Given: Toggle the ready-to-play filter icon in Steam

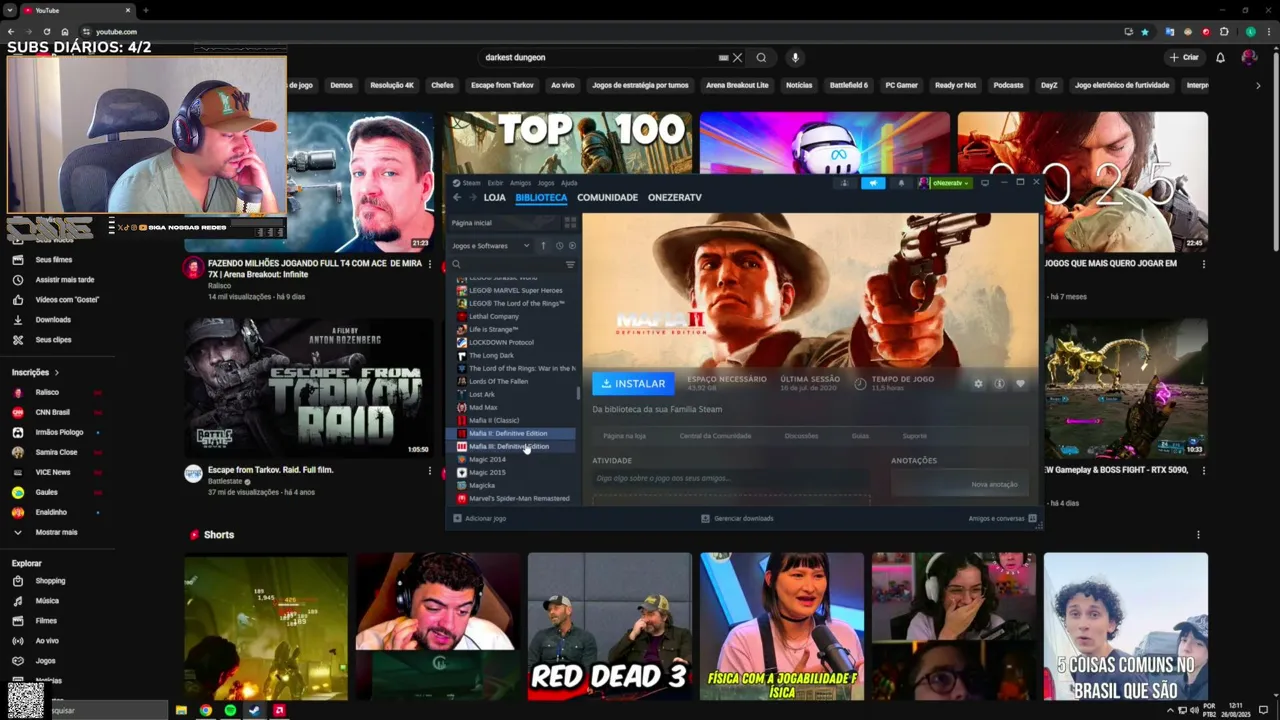Looking at the screenshot, I should click(x=572, y=245).
